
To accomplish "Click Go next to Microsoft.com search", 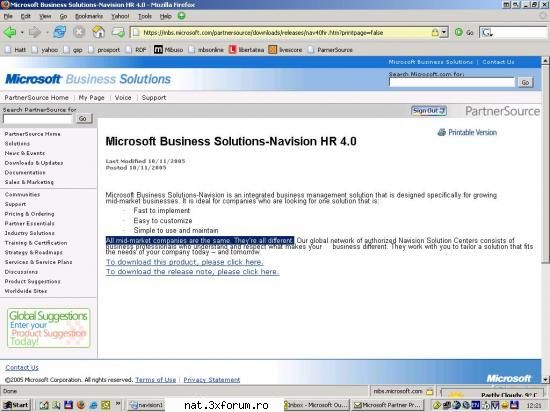I will [x=525, y=82].
